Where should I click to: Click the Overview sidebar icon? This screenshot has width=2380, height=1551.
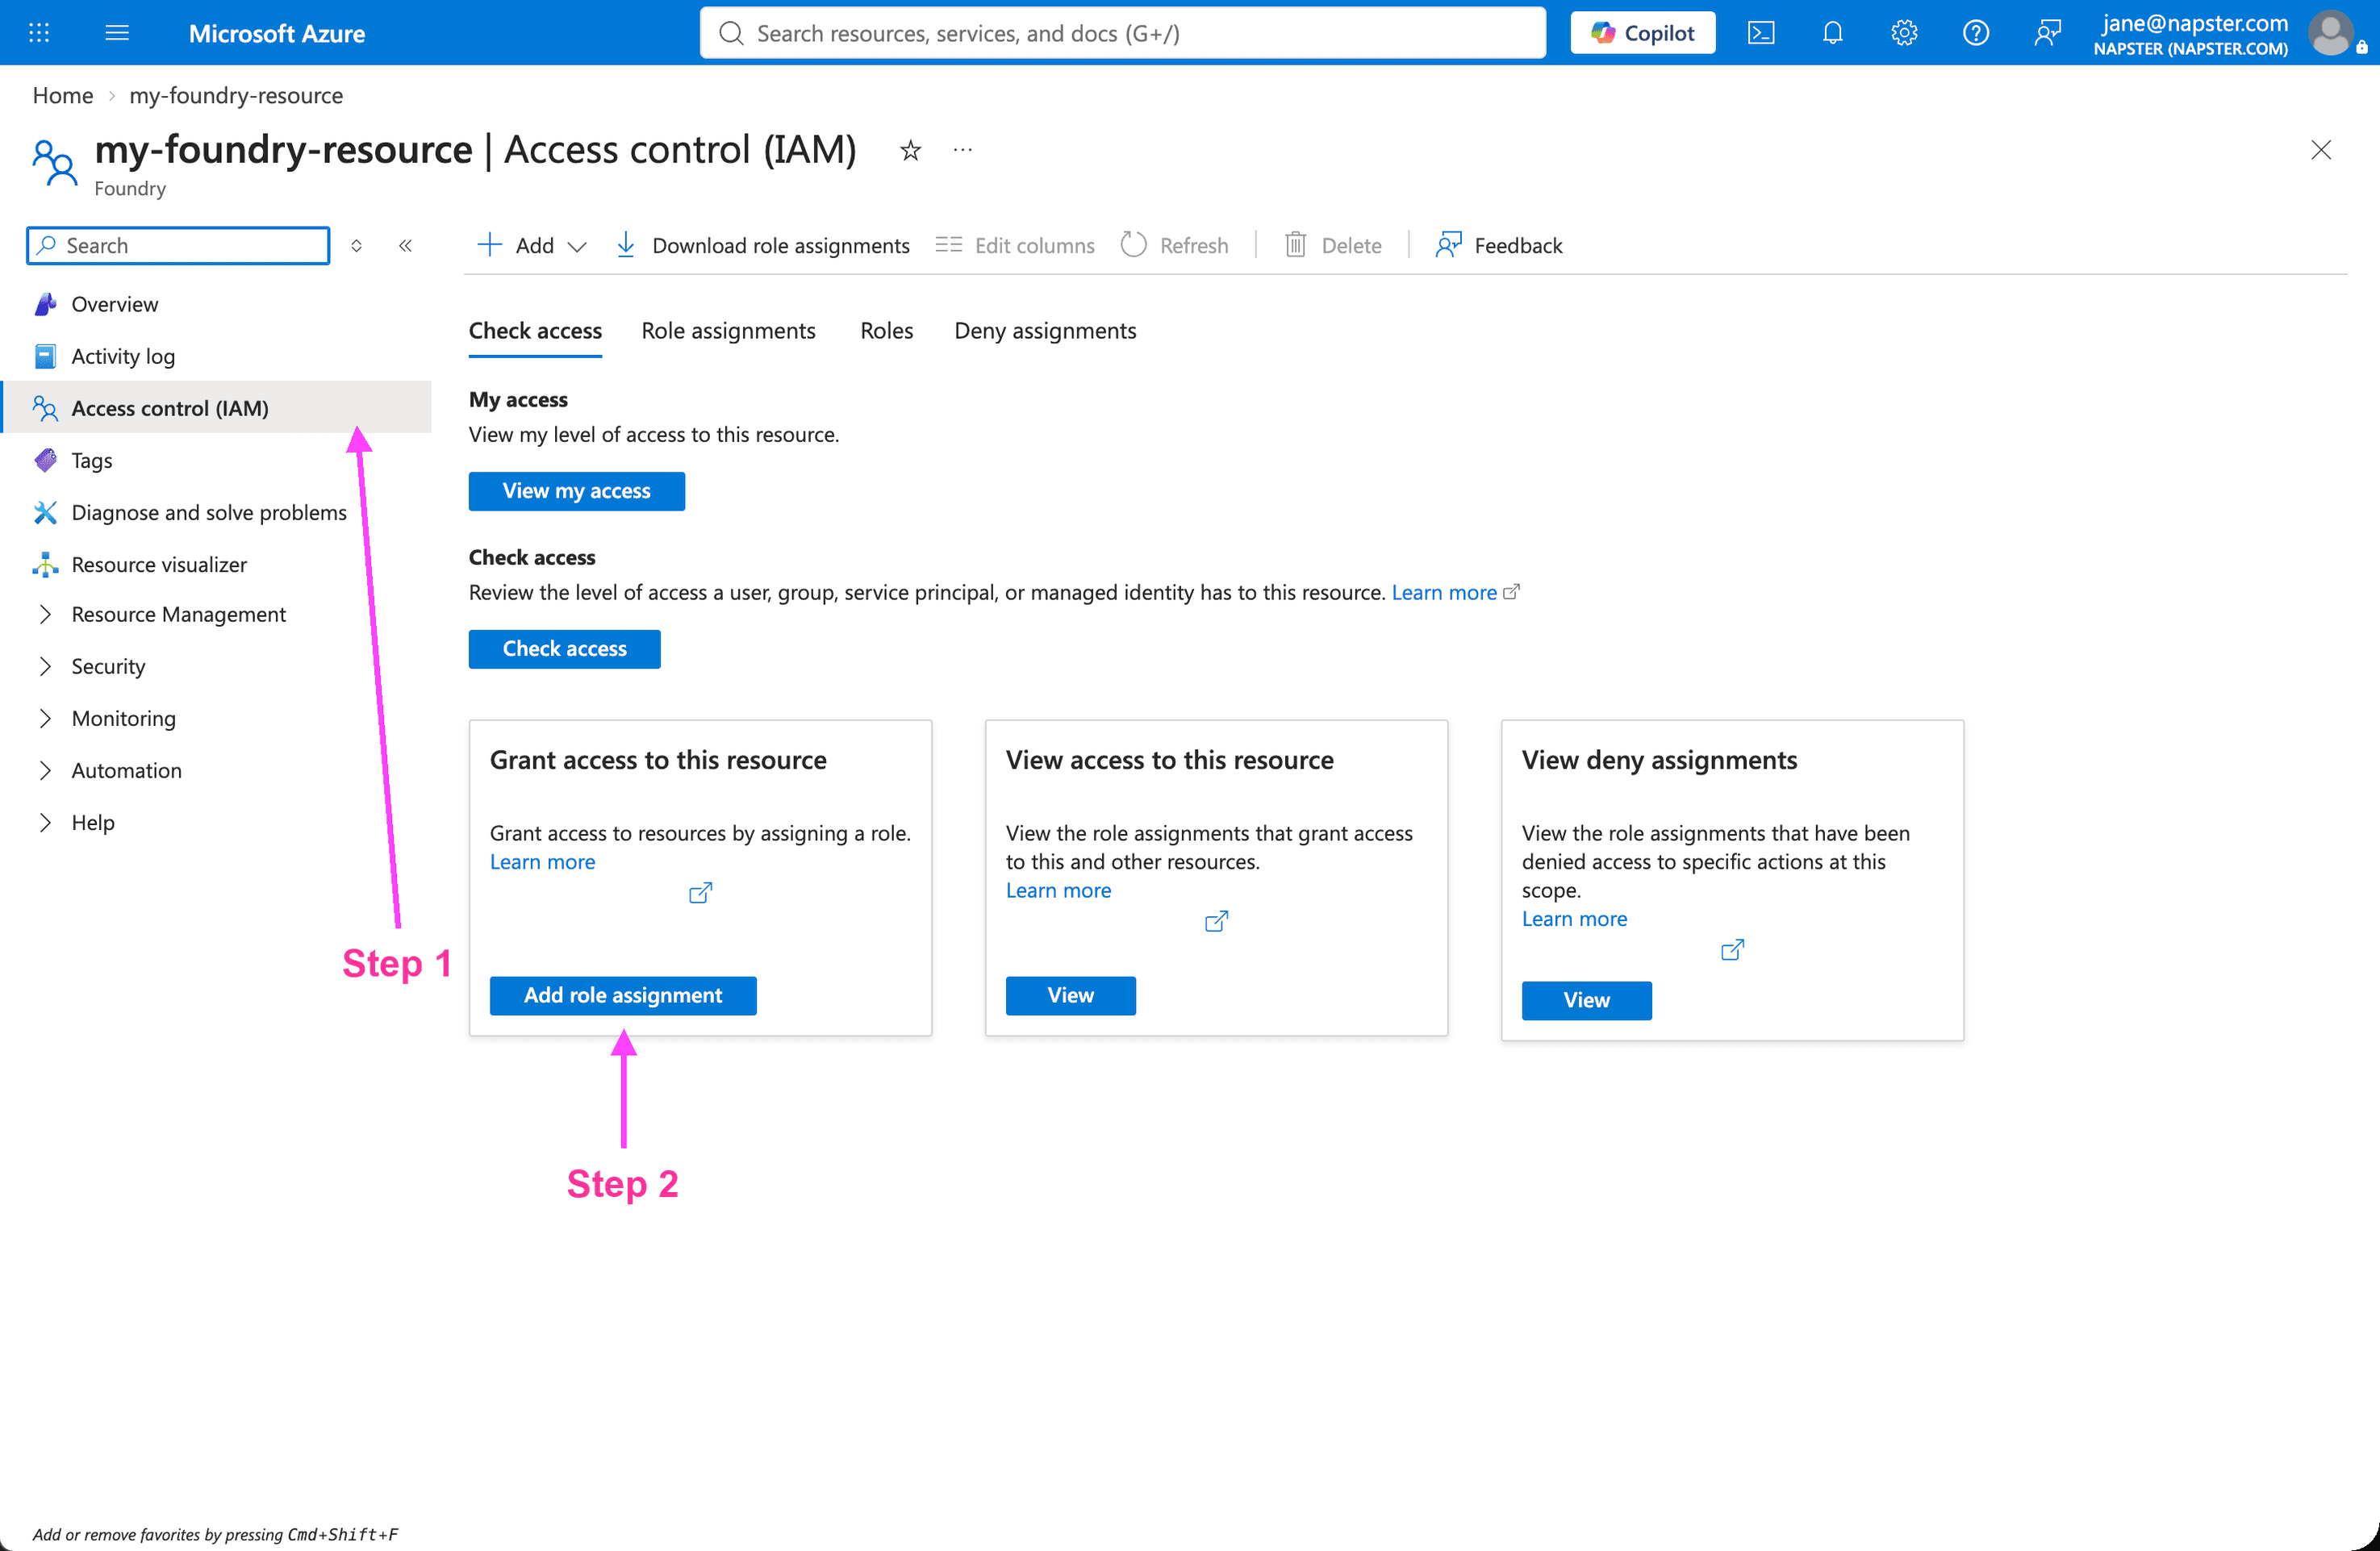click(45, 304)
